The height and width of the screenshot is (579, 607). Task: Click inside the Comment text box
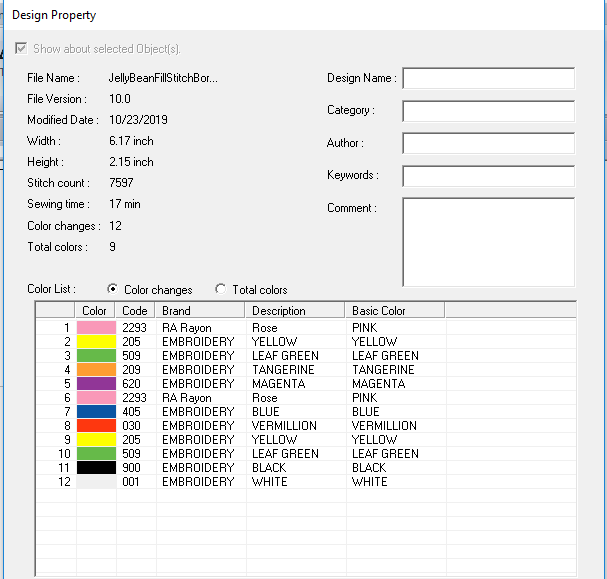point(488,242)
